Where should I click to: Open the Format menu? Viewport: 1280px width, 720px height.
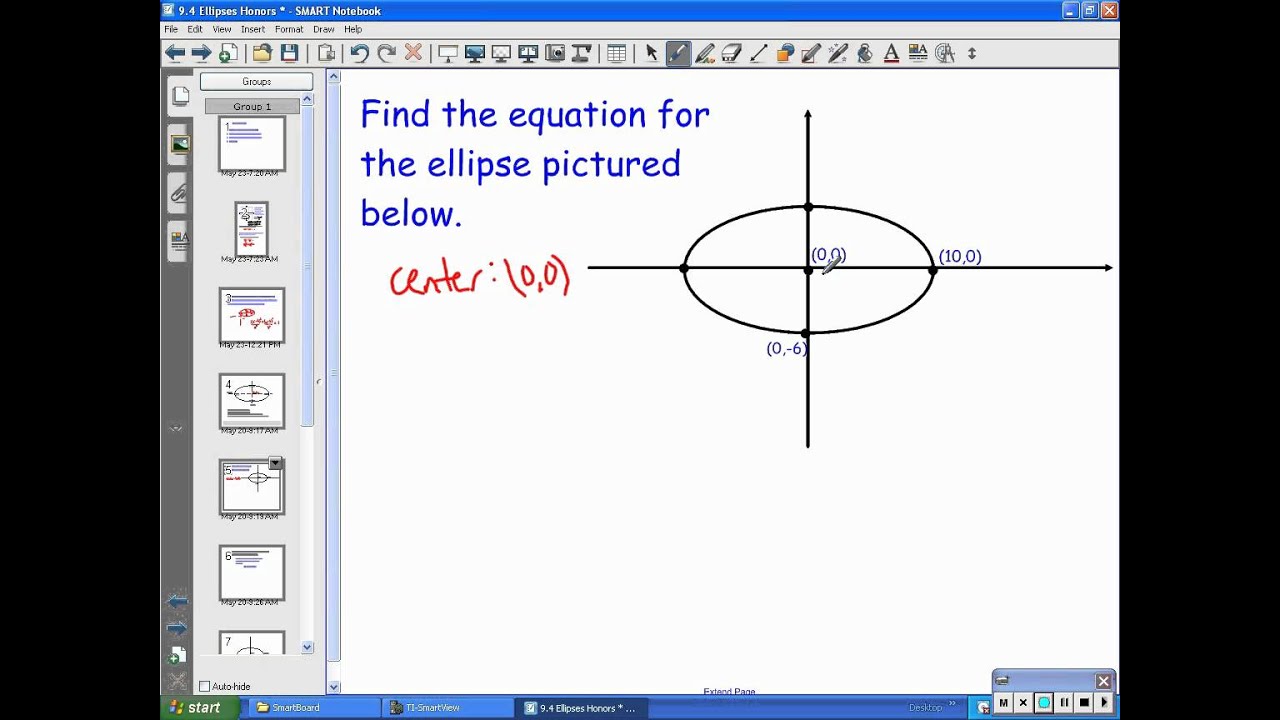point(289,29)
